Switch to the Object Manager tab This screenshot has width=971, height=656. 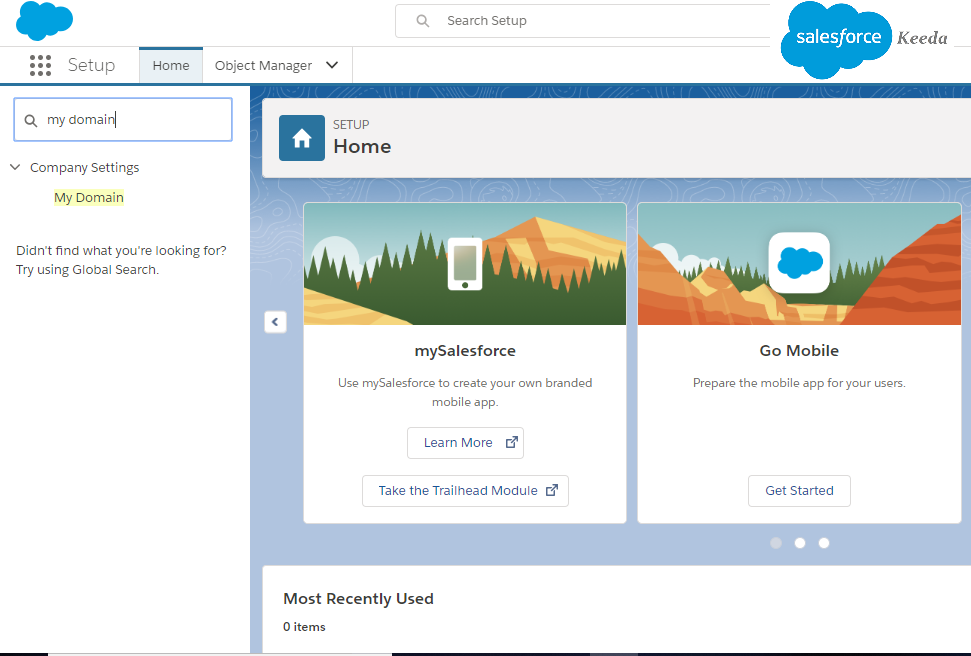[x=263, y=64]
